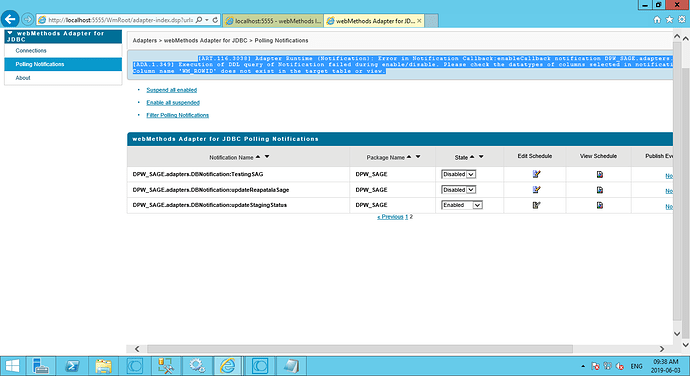Open Server Manager from the taskbar
690x376 pixels.
click(40, 366)
